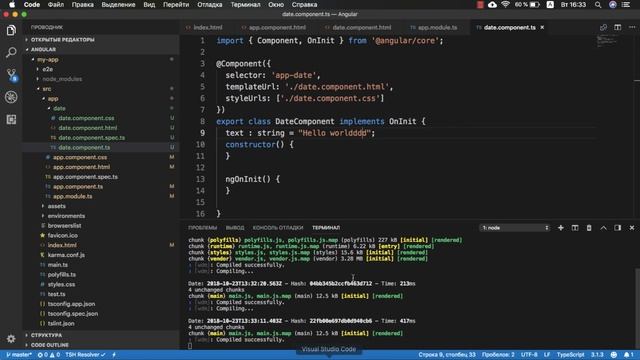This screenshot has height=360, width=640.
Task: Click the cloud upload menu bar icon
Action: [x=492, y=4]
